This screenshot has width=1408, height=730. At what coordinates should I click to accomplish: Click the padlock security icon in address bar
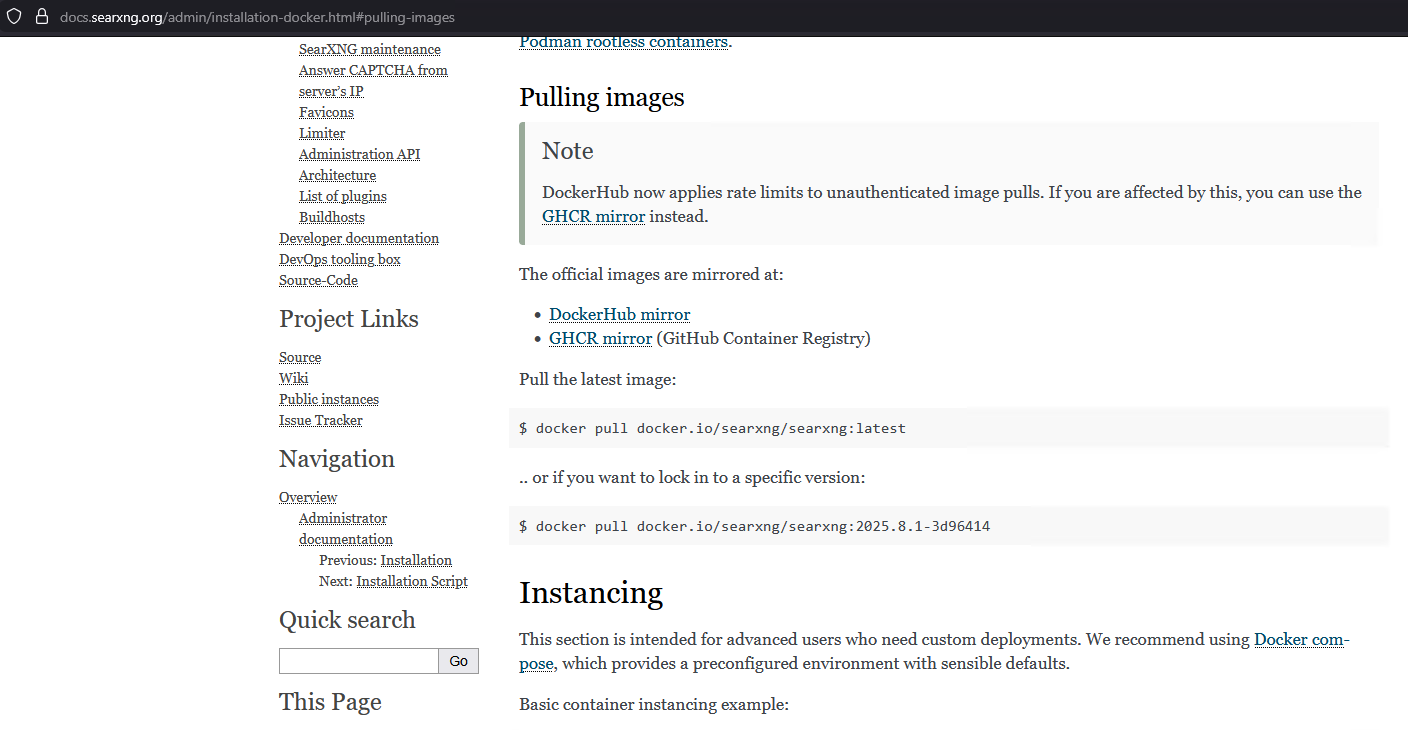(x=39, y=16)
